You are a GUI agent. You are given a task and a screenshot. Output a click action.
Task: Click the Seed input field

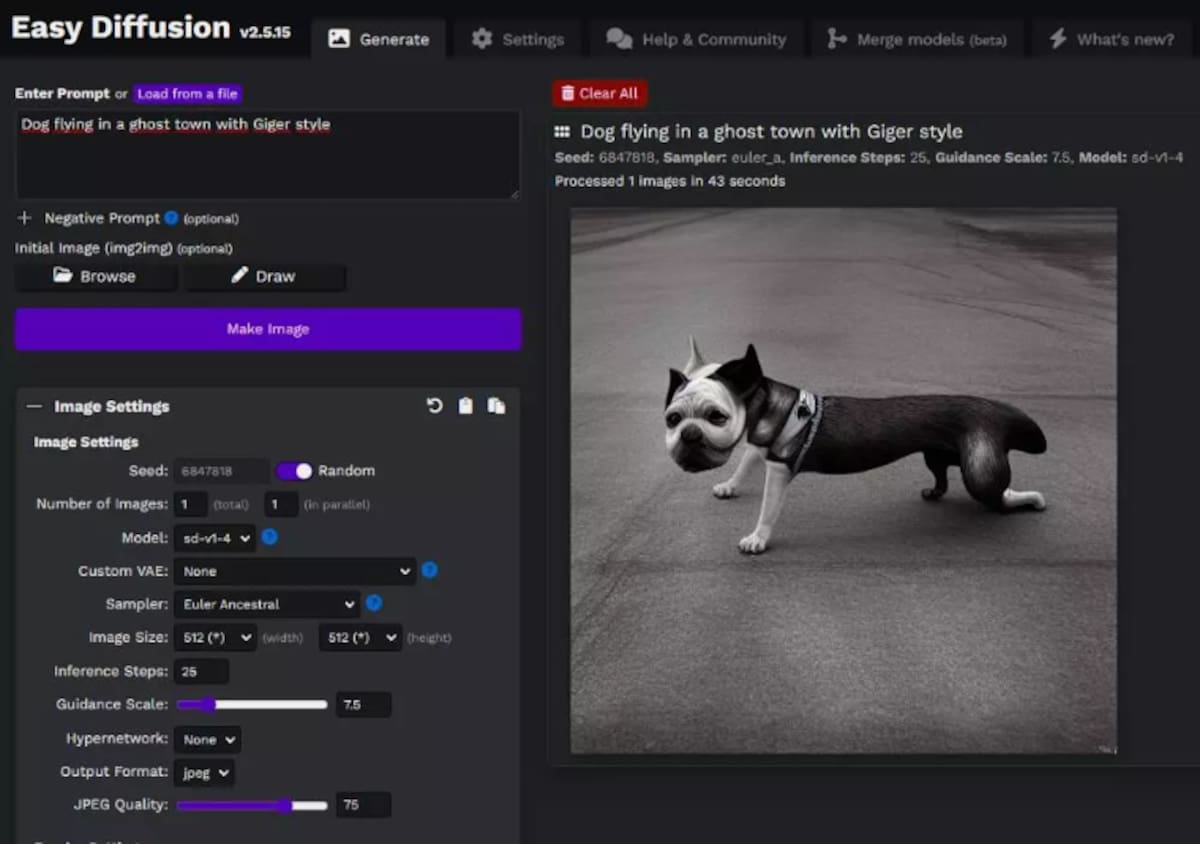222,471
